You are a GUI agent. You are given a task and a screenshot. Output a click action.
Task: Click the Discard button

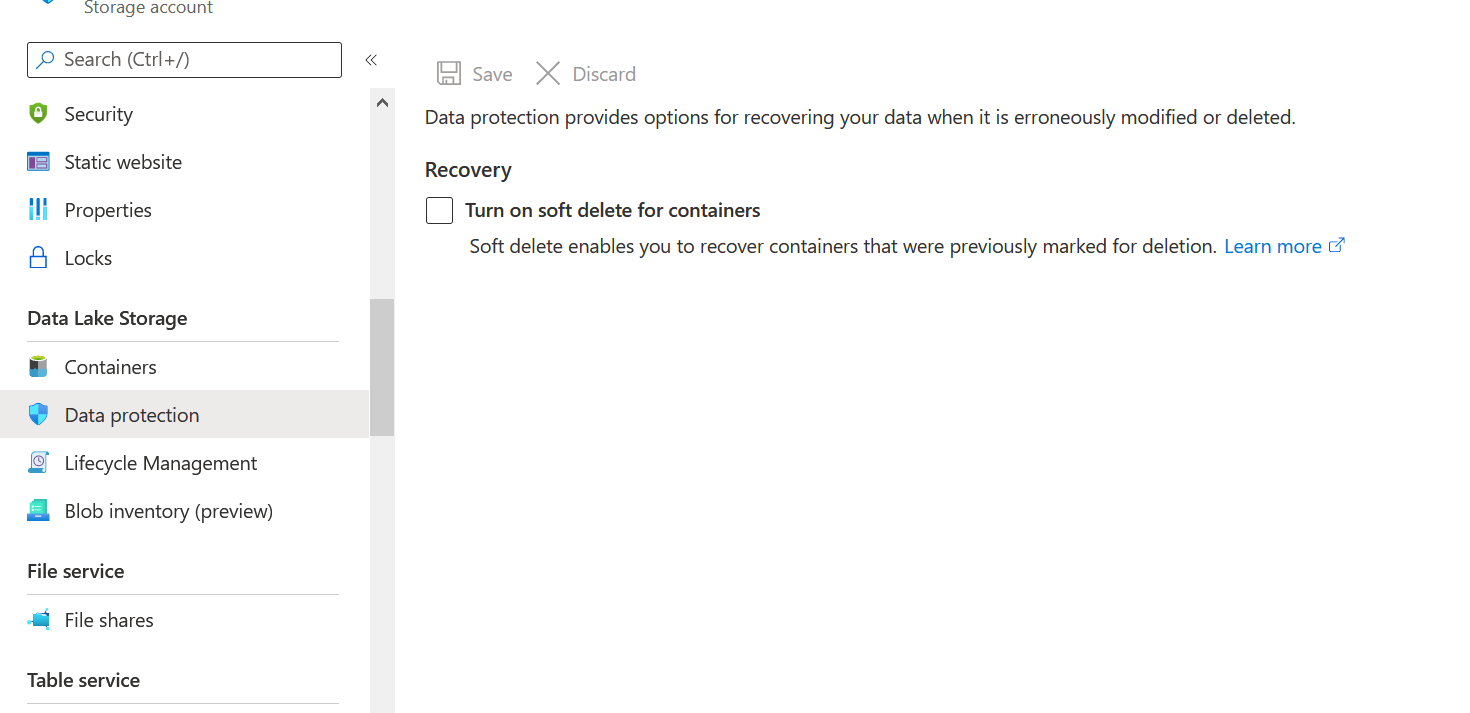[585, 73]
